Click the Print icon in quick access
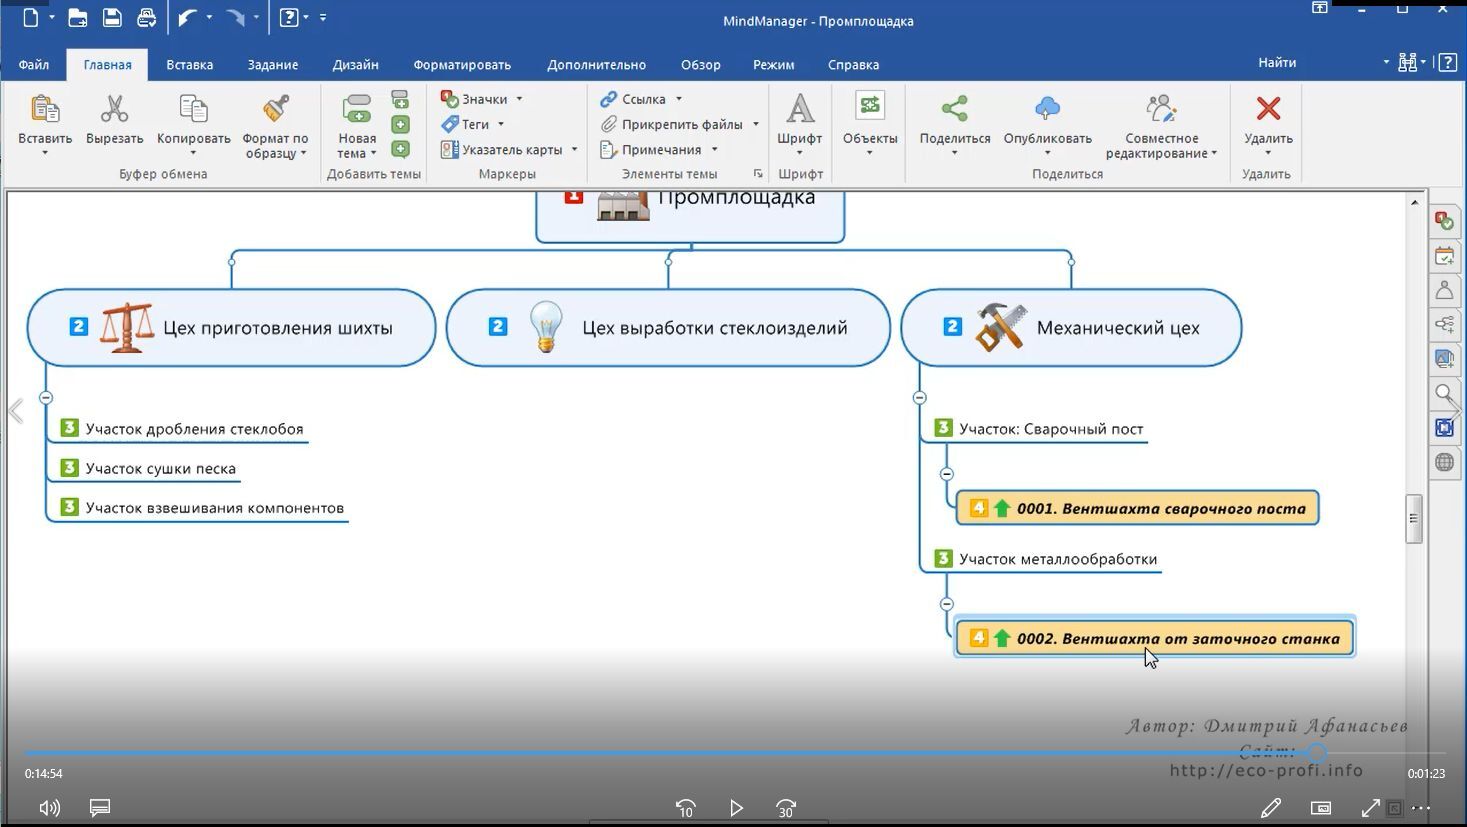 (146, 17)
